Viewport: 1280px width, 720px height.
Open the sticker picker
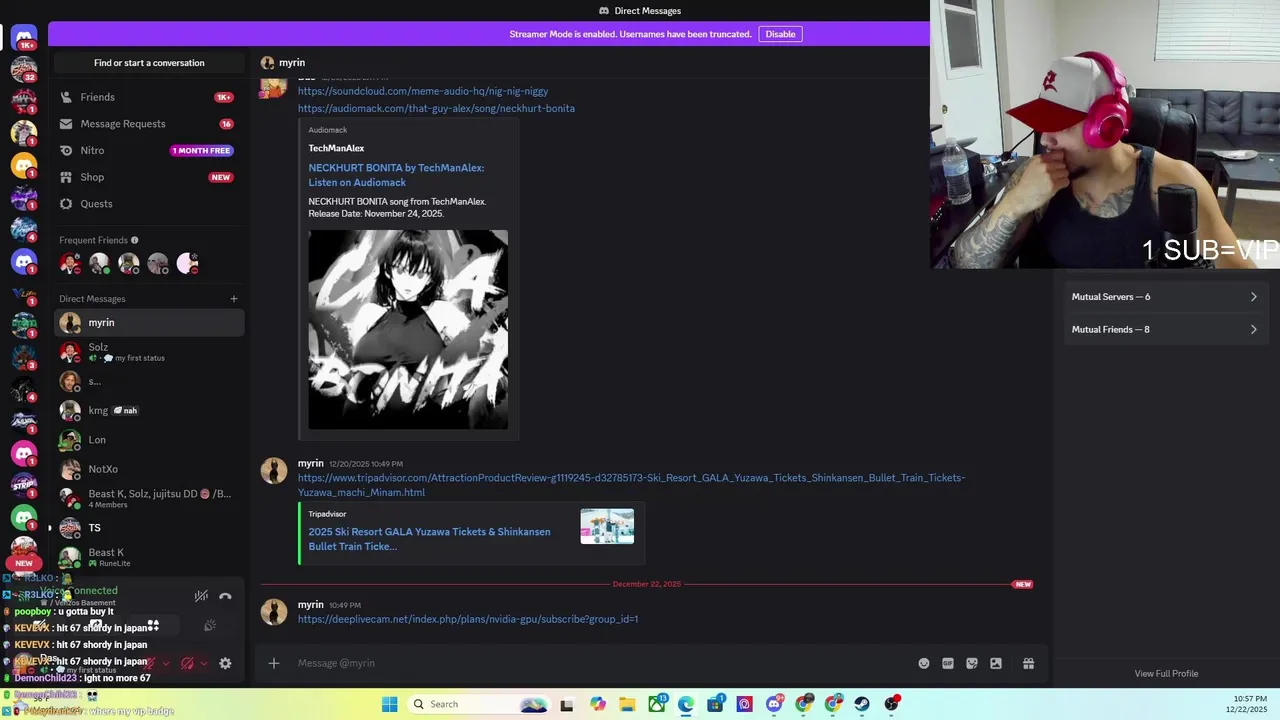coord(971,663)
